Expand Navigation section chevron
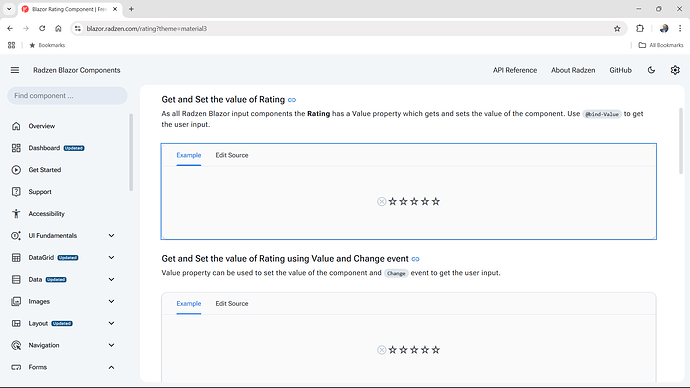This screenshot has height=388, width=690. [x=111, y=345]
